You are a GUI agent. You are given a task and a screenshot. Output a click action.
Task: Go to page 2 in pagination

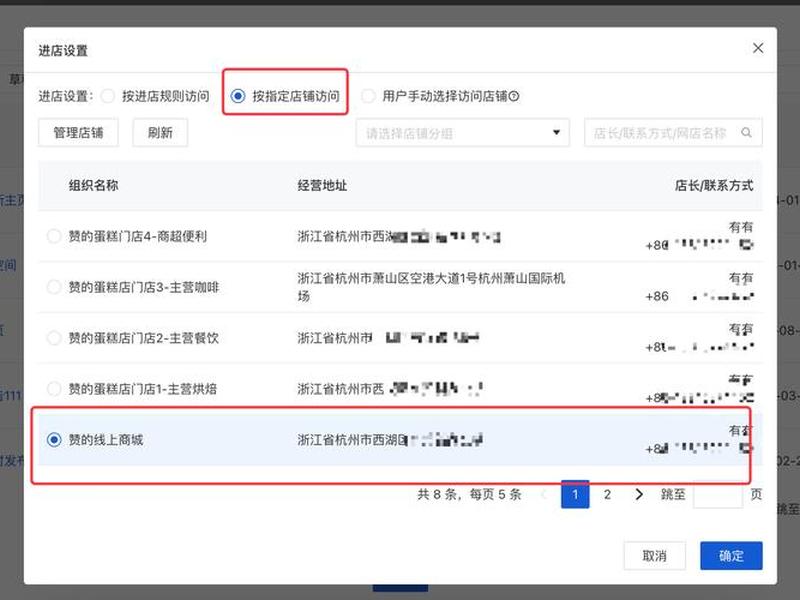[607, 494]
